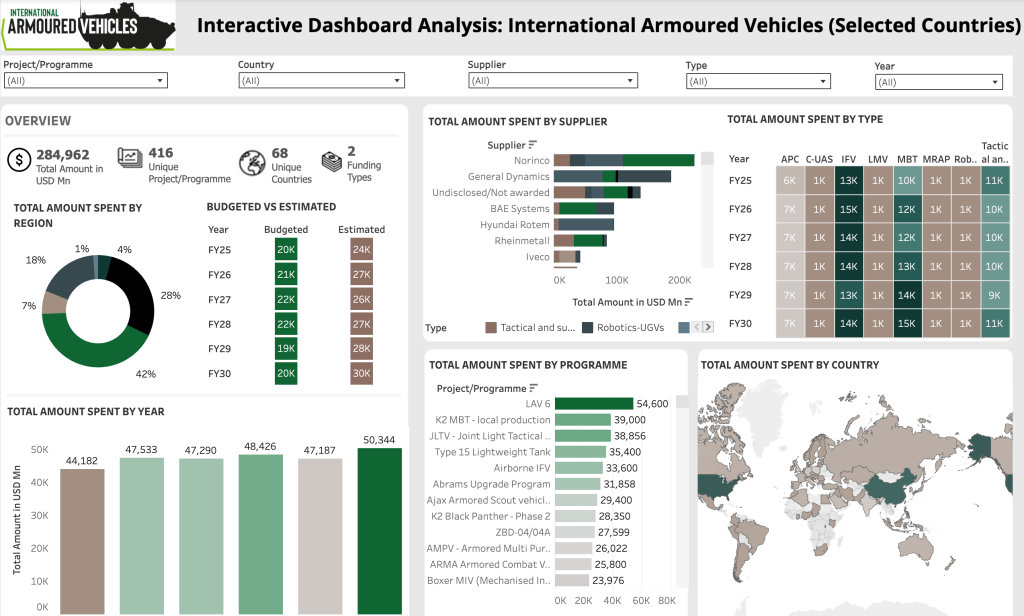This screenshot has height=616, width=1024.
Task: Click the FY30 MBT 15K heatmap cell
Action: point(906,323)
